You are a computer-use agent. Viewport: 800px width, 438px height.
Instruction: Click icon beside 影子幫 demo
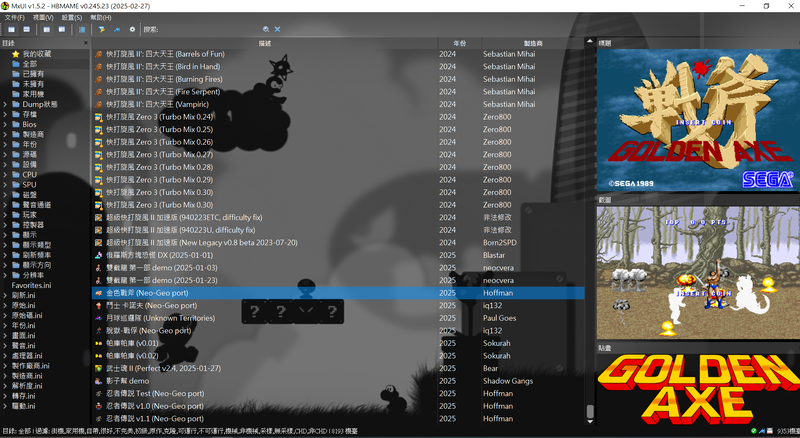click(x=98, y=381)
